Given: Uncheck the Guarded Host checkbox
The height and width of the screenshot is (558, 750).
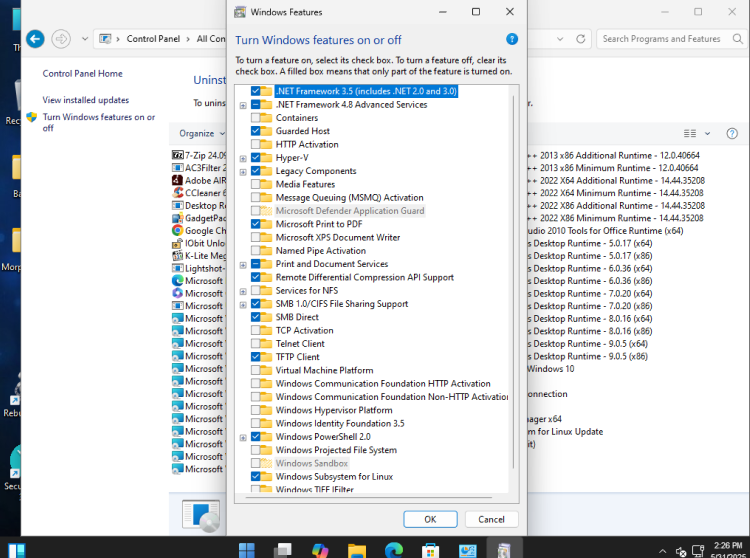Looking at the screenshot, I should (x=255, y=131).
